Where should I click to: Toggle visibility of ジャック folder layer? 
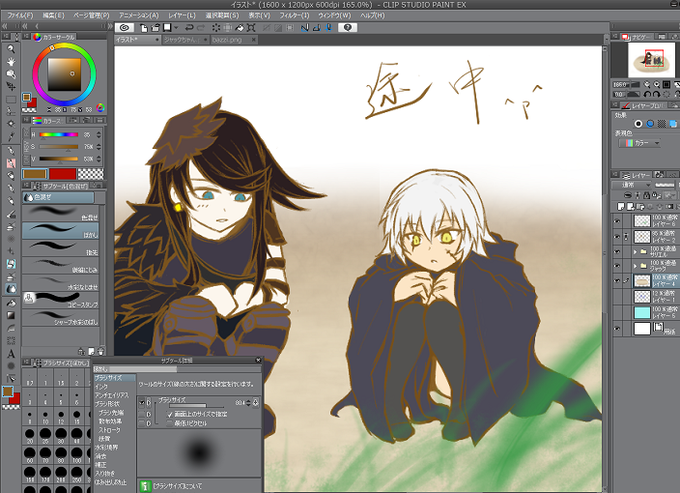[617, 266]
